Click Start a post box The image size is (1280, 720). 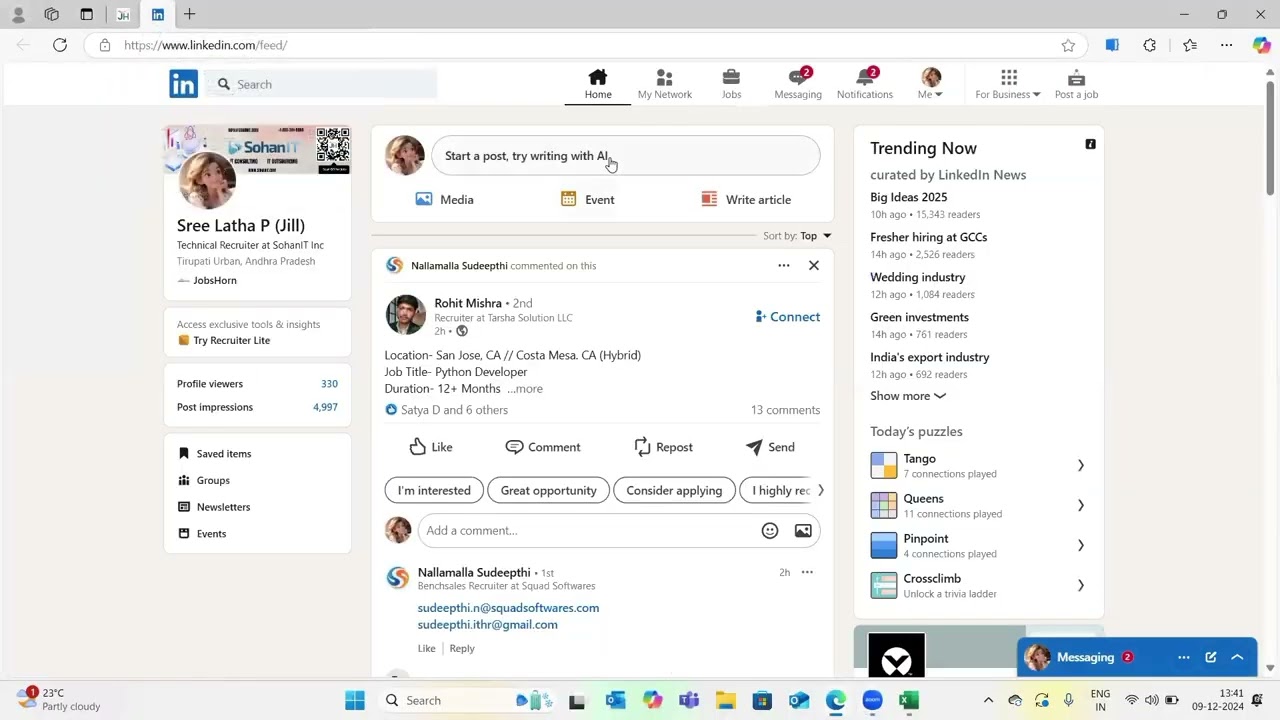pos(626,156)
